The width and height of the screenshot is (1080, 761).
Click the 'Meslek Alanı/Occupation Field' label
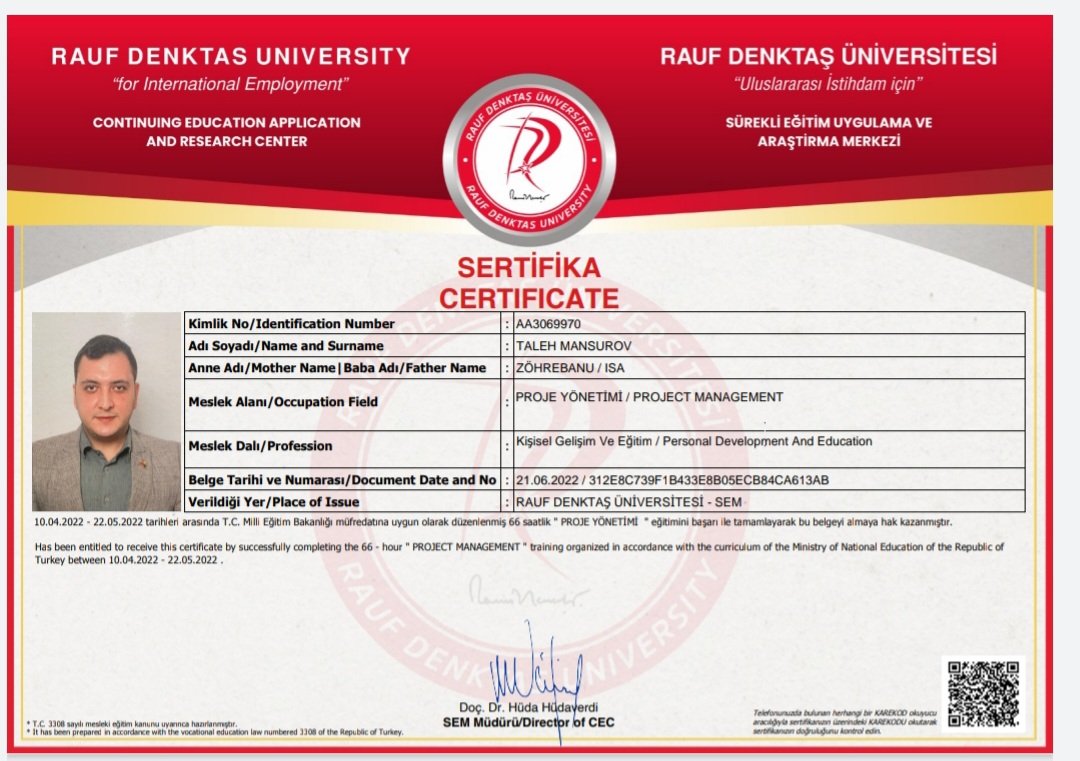point(283,402)
